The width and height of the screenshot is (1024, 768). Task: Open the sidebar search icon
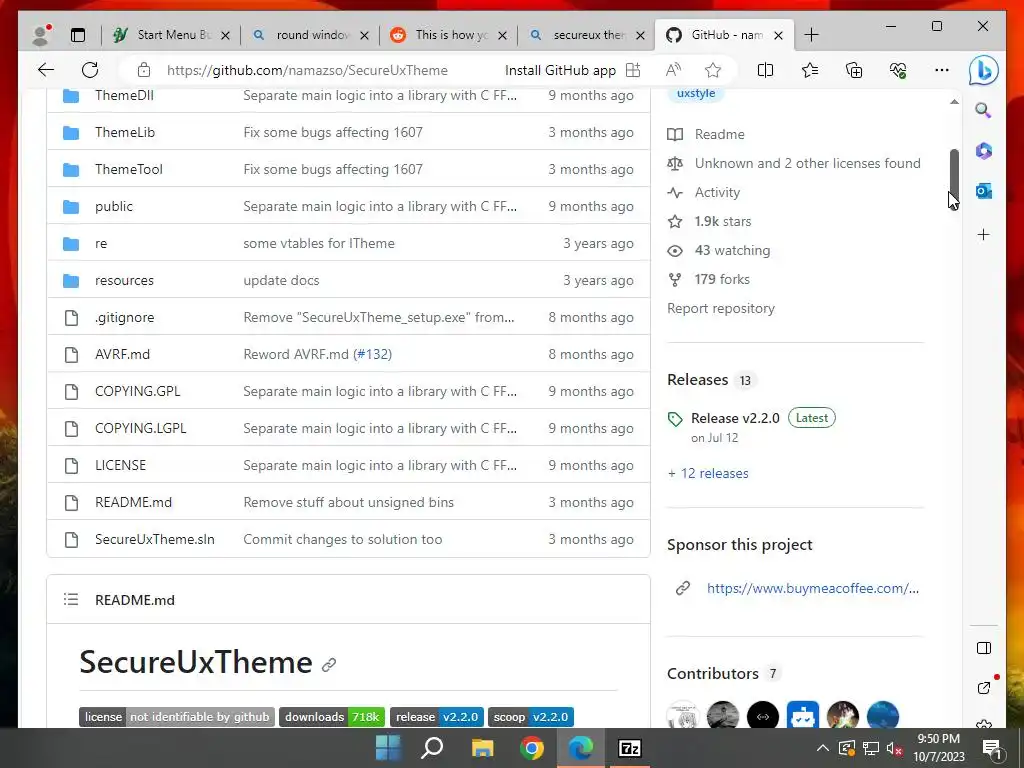point(984,110)
